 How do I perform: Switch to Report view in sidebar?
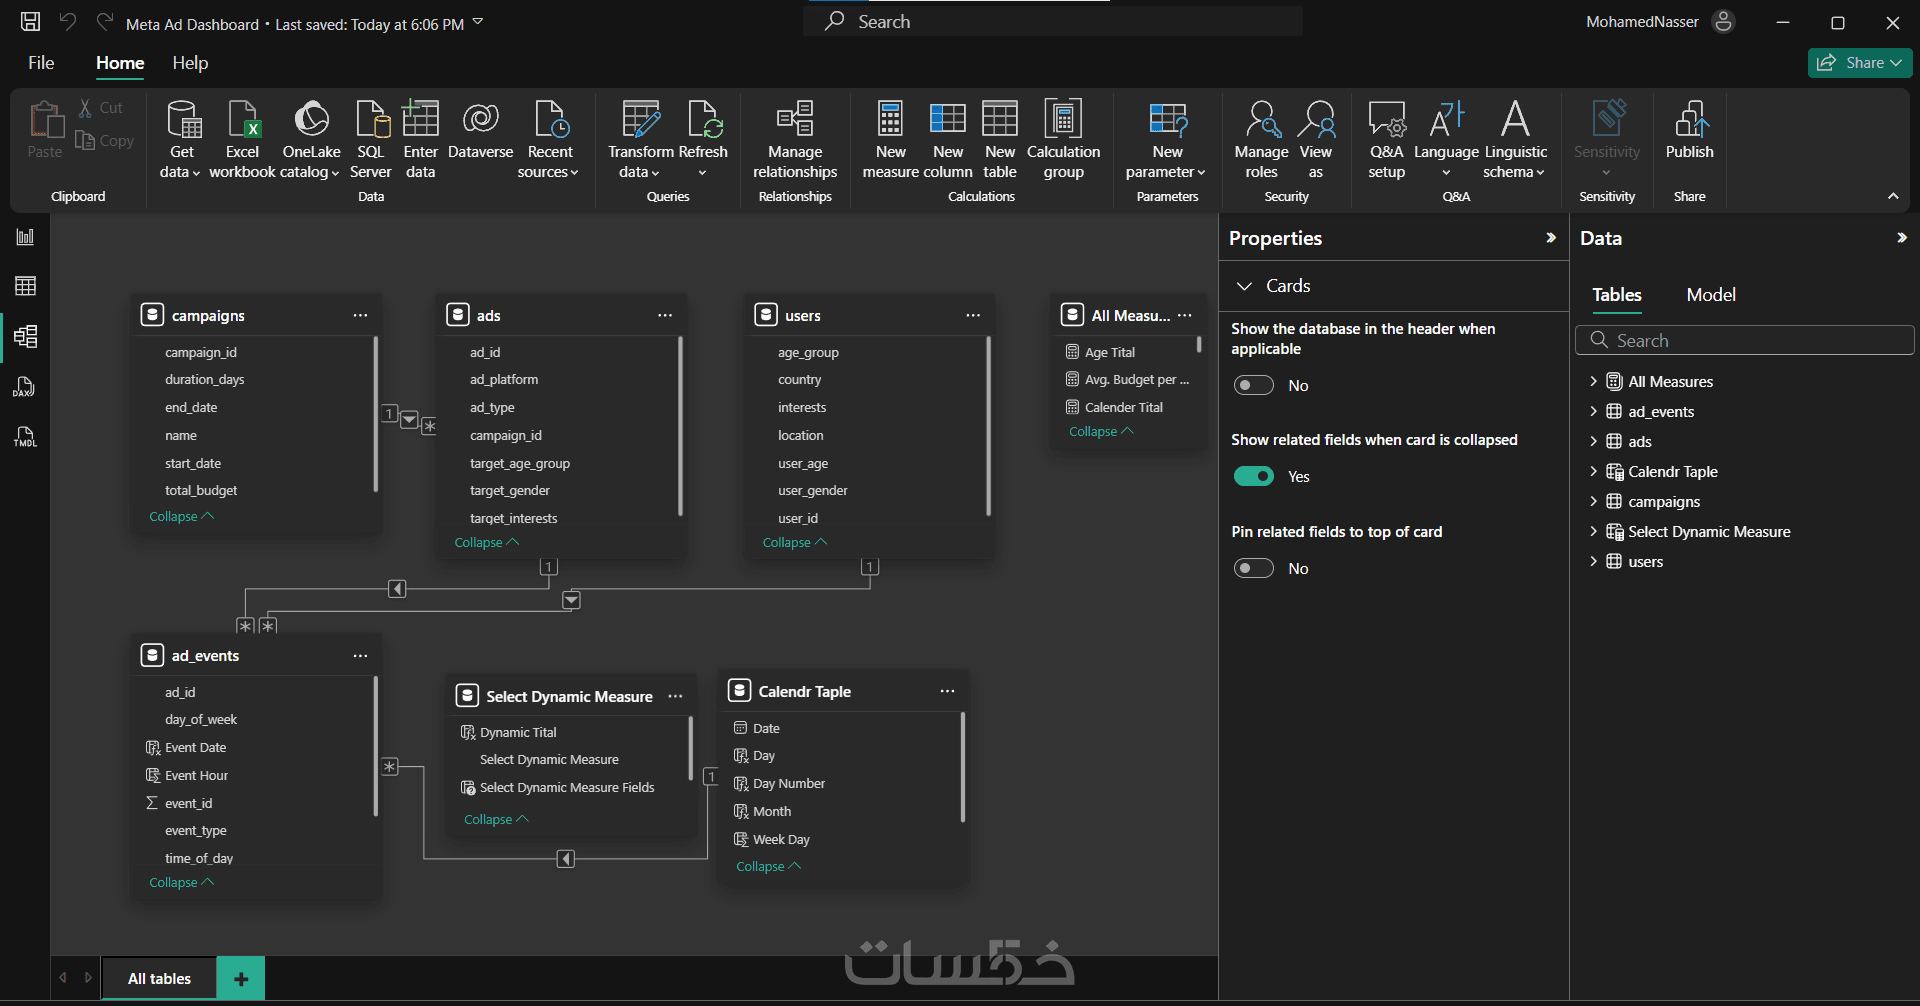(25, 237)
